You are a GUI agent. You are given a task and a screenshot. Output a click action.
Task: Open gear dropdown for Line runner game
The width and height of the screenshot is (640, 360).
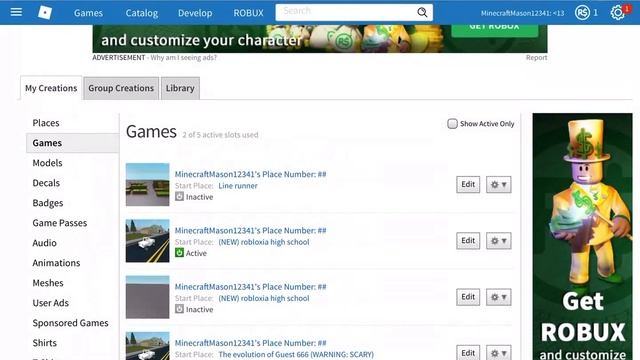[x=498, y=184]
